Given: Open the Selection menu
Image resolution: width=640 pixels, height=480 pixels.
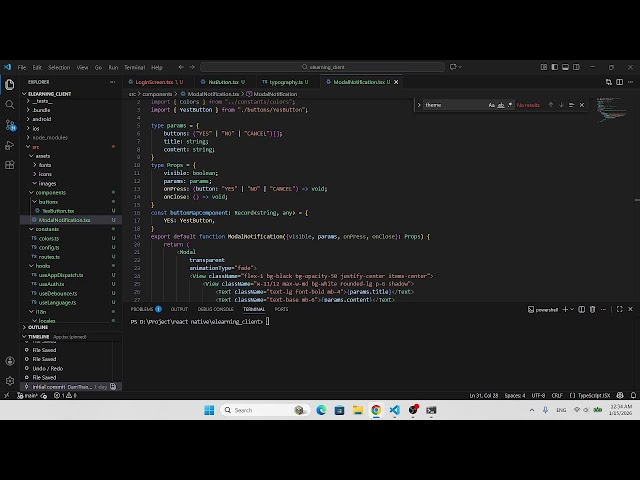Looking at the screenshot, I should coord(59,67).
